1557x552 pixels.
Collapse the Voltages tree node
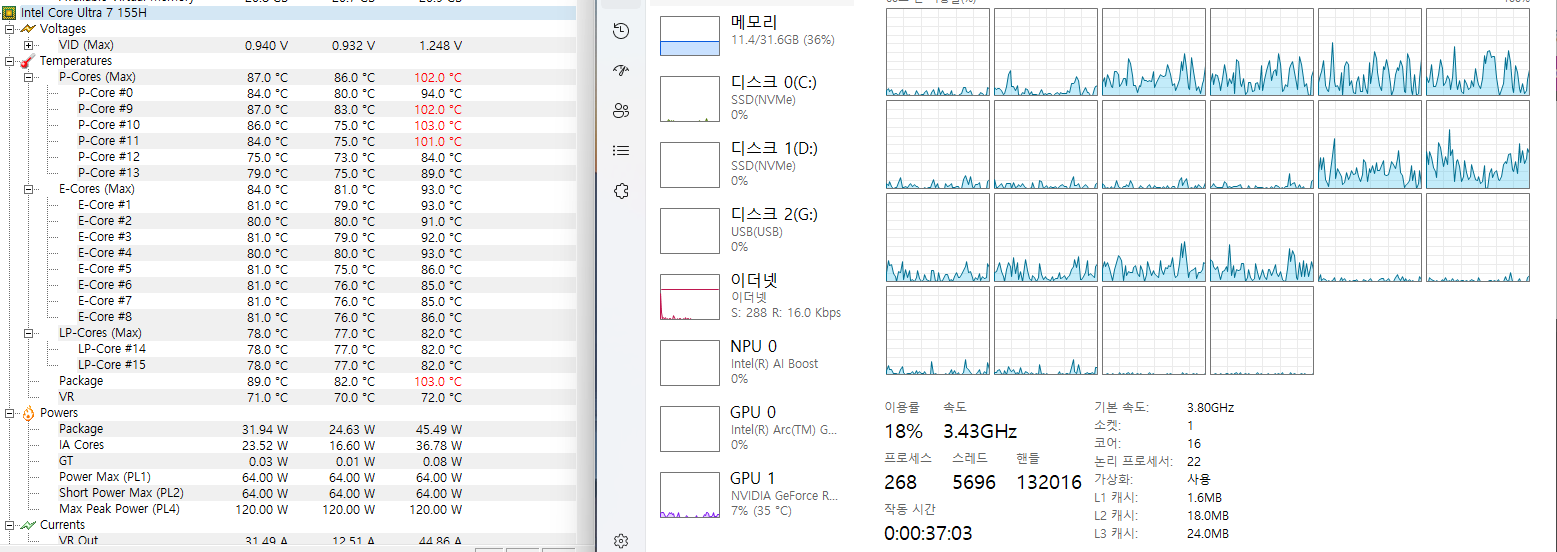point(9,29)
